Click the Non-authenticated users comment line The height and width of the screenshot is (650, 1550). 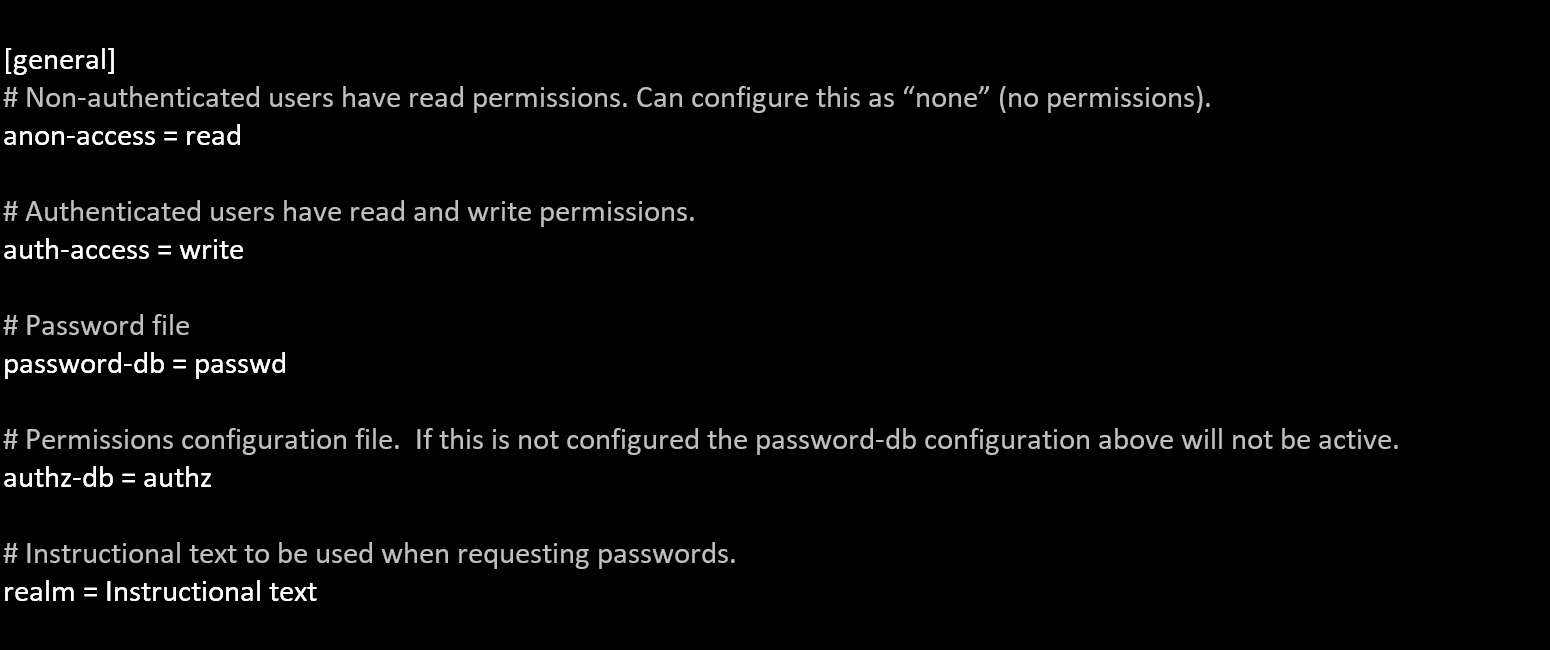607,98
